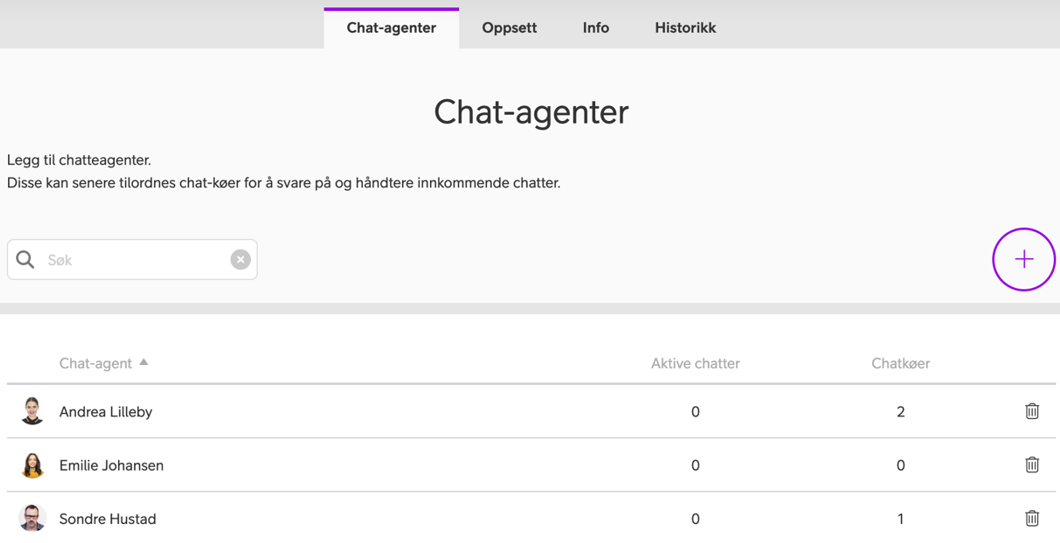Sort by the Aktive chatter column

tap(695, 363)
